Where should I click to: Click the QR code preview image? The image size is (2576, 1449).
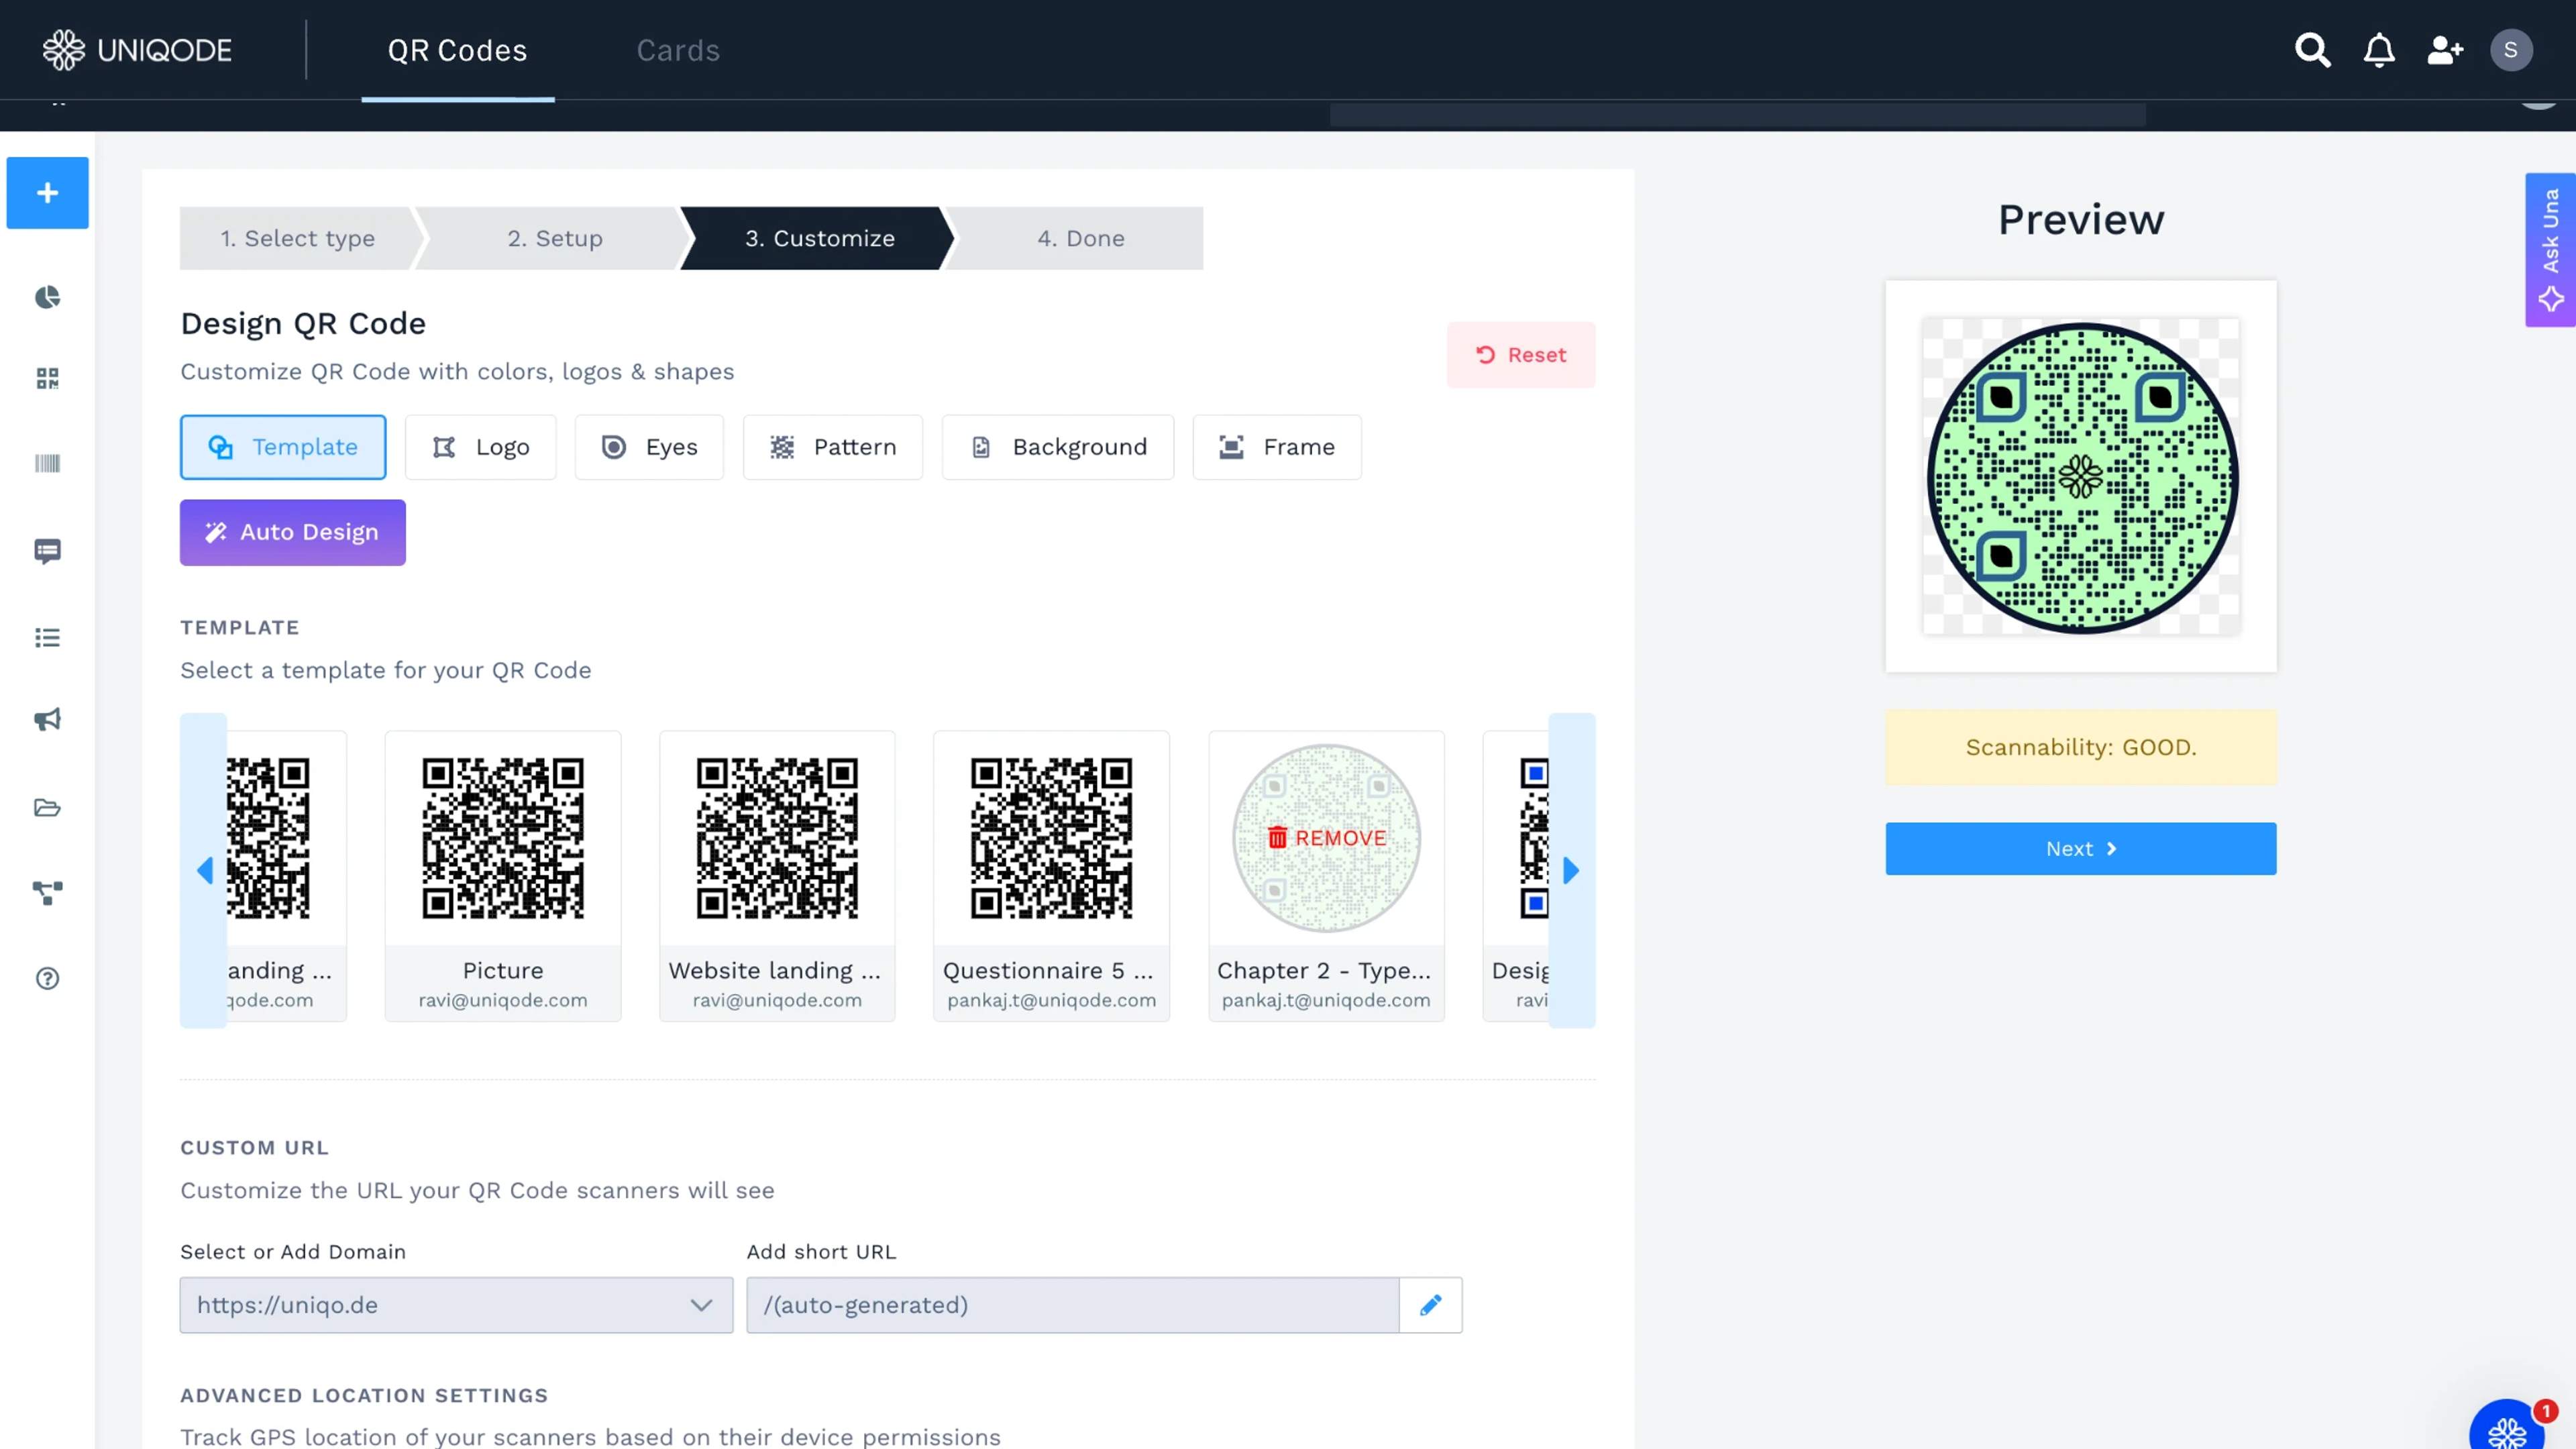click(x=2081, y=477)
